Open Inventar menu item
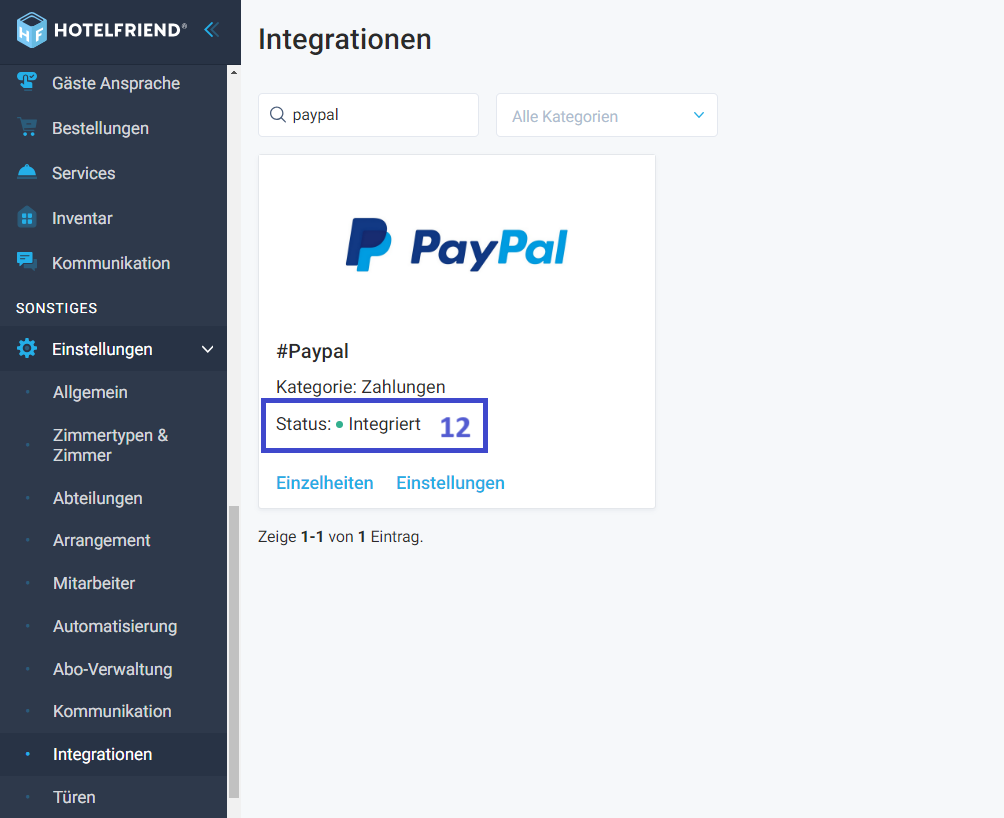Image resolution: width=1004 pixels, height=818 pixels. click(82, 218)
